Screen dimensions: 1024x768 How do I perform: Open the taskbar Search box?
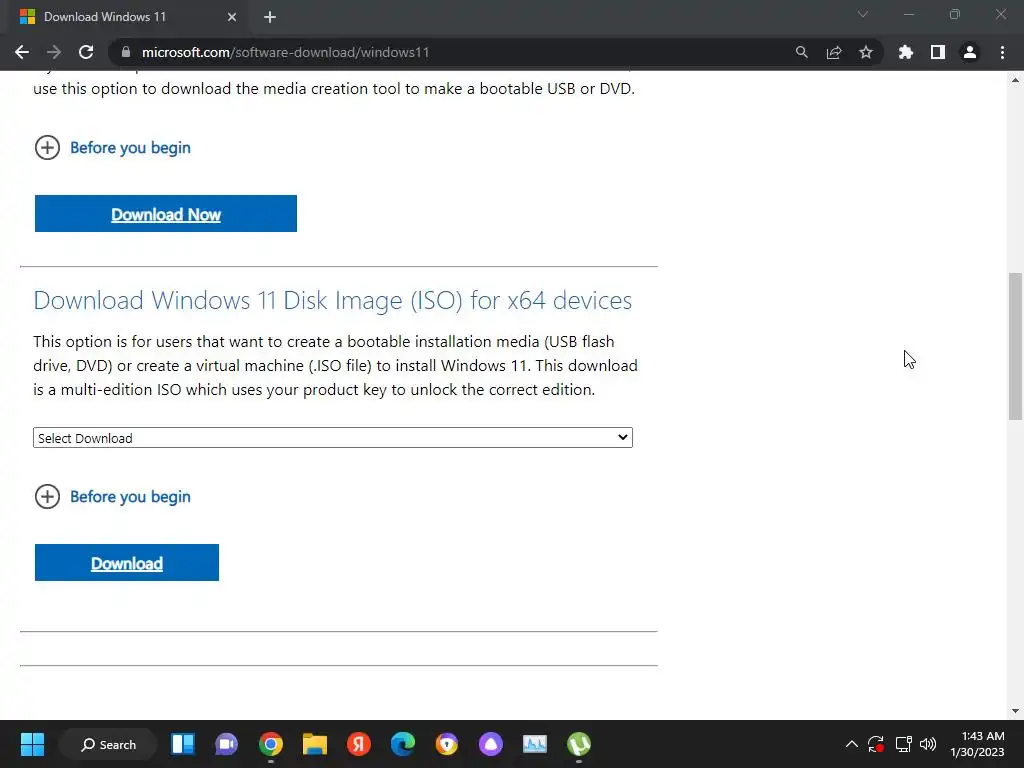(108, 744)
